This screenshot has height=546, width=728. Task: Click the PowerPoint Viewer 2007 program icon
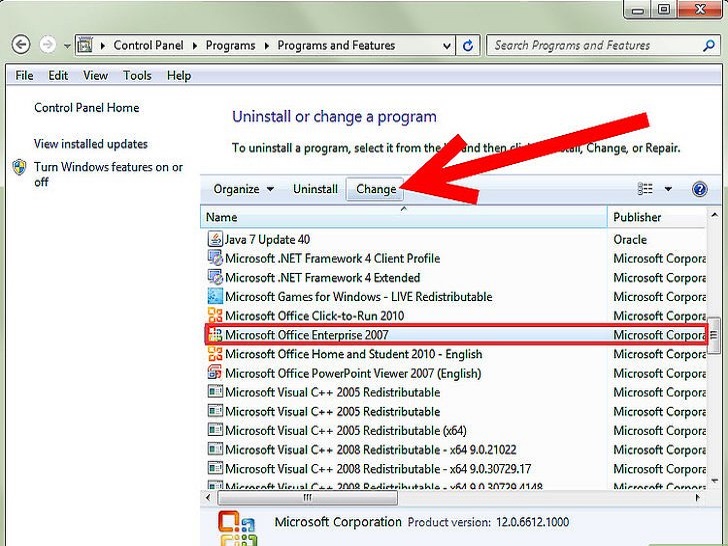pyautogui.click(x=214, y=373)
